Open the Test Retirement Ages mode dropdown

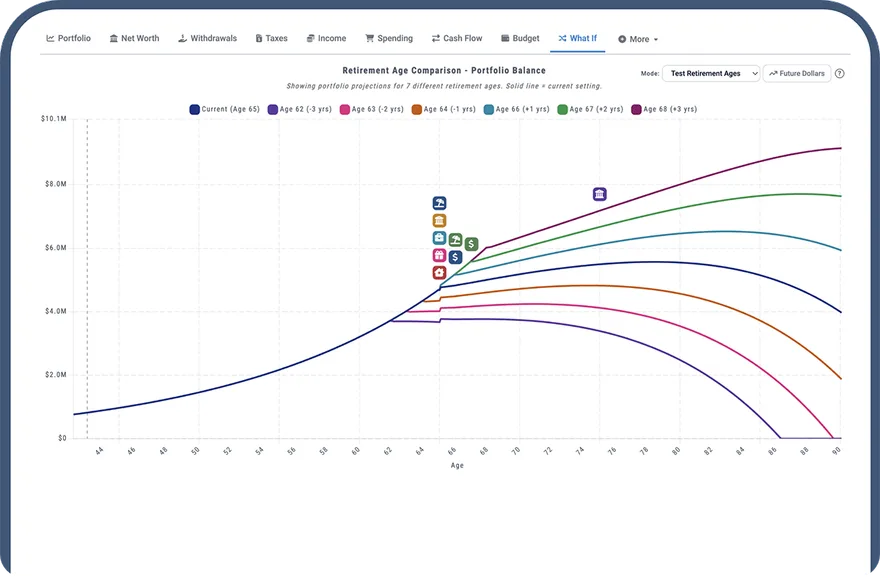[711, 74]
